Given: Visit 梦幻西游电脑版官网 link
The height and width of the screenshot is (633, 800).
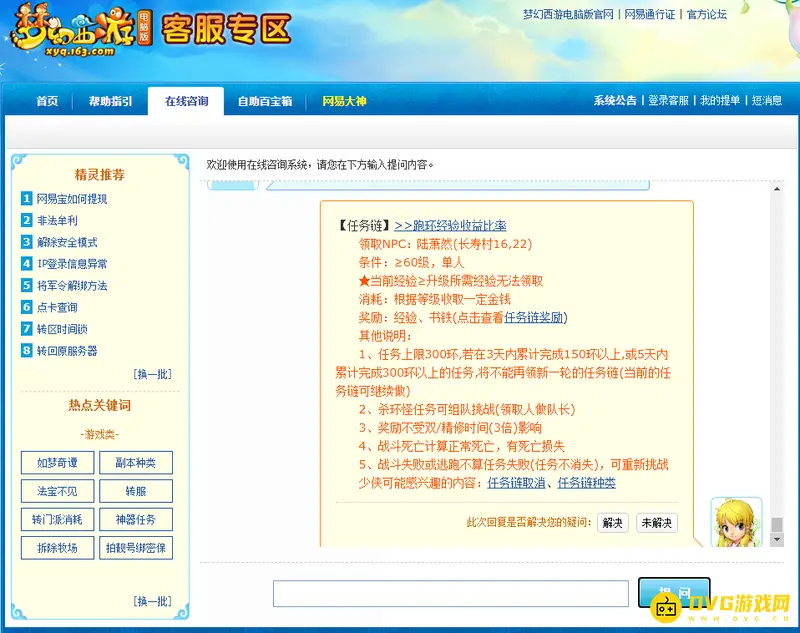Looking at the screenshot, I should [568, 14].
